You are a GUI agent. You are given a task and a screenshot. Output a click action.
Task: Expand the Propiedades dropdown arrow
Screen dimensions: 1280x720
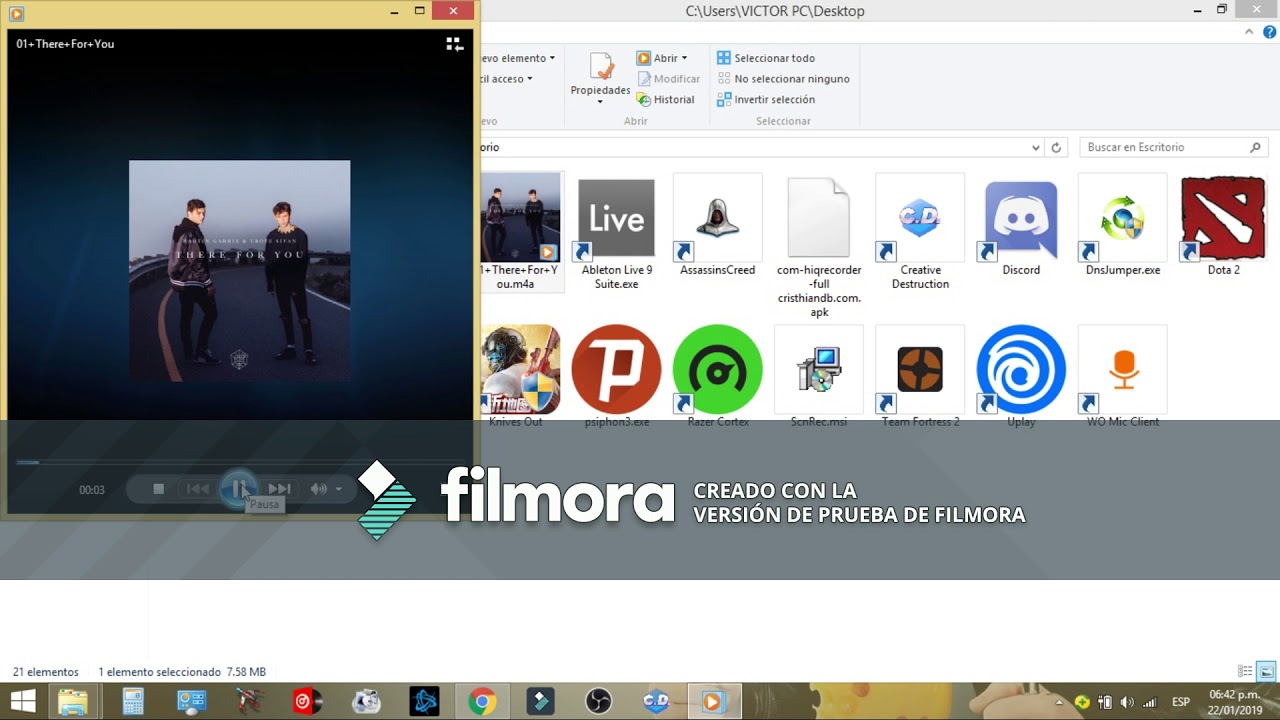click(x=600, y=102)
